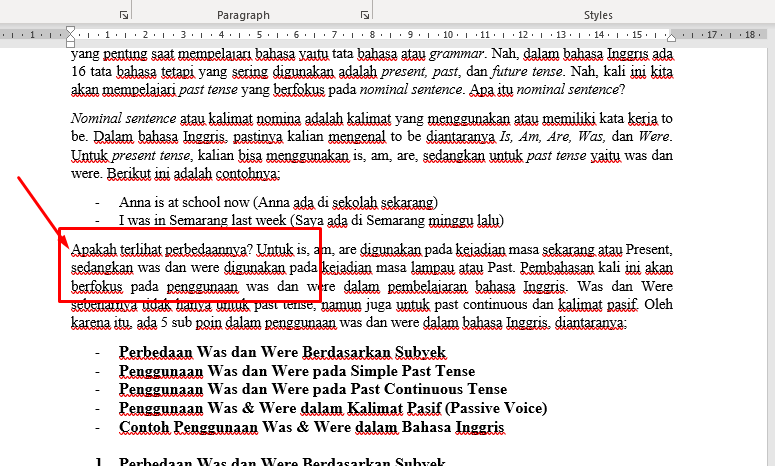This screenshot has height=466, width=775.
Task: Click bulleted item "Perbedaan Was dan Were Berdasarkan Subyek"
Action: (x=282, y=353)
